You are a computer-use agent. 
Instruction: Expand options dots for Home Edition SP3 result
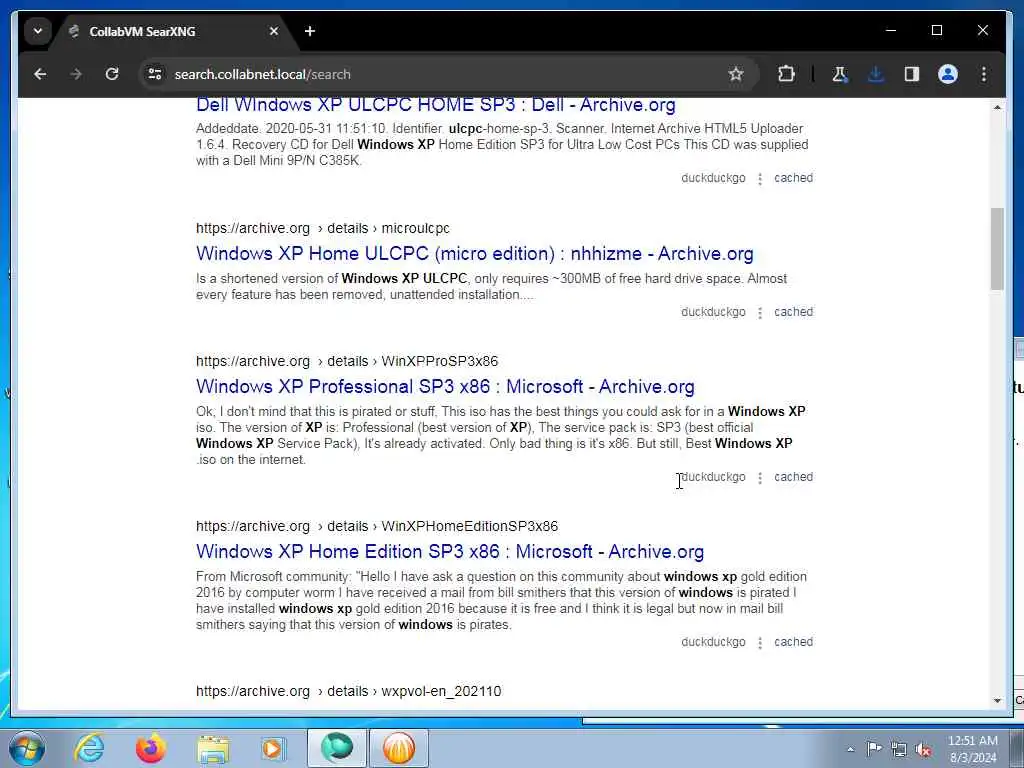[760, 643]
